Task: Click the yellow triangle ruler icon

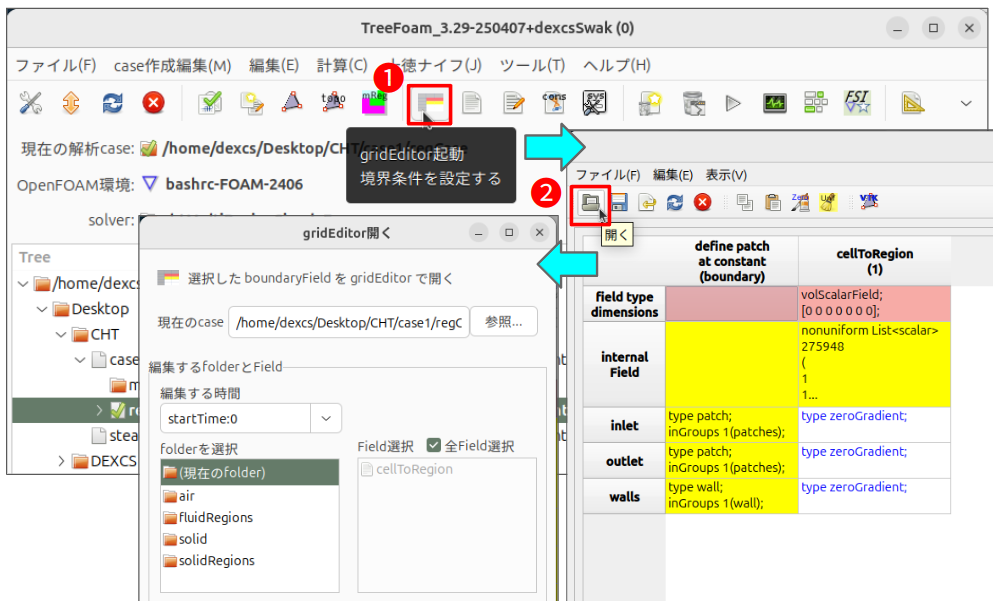Action: (913, 103)
